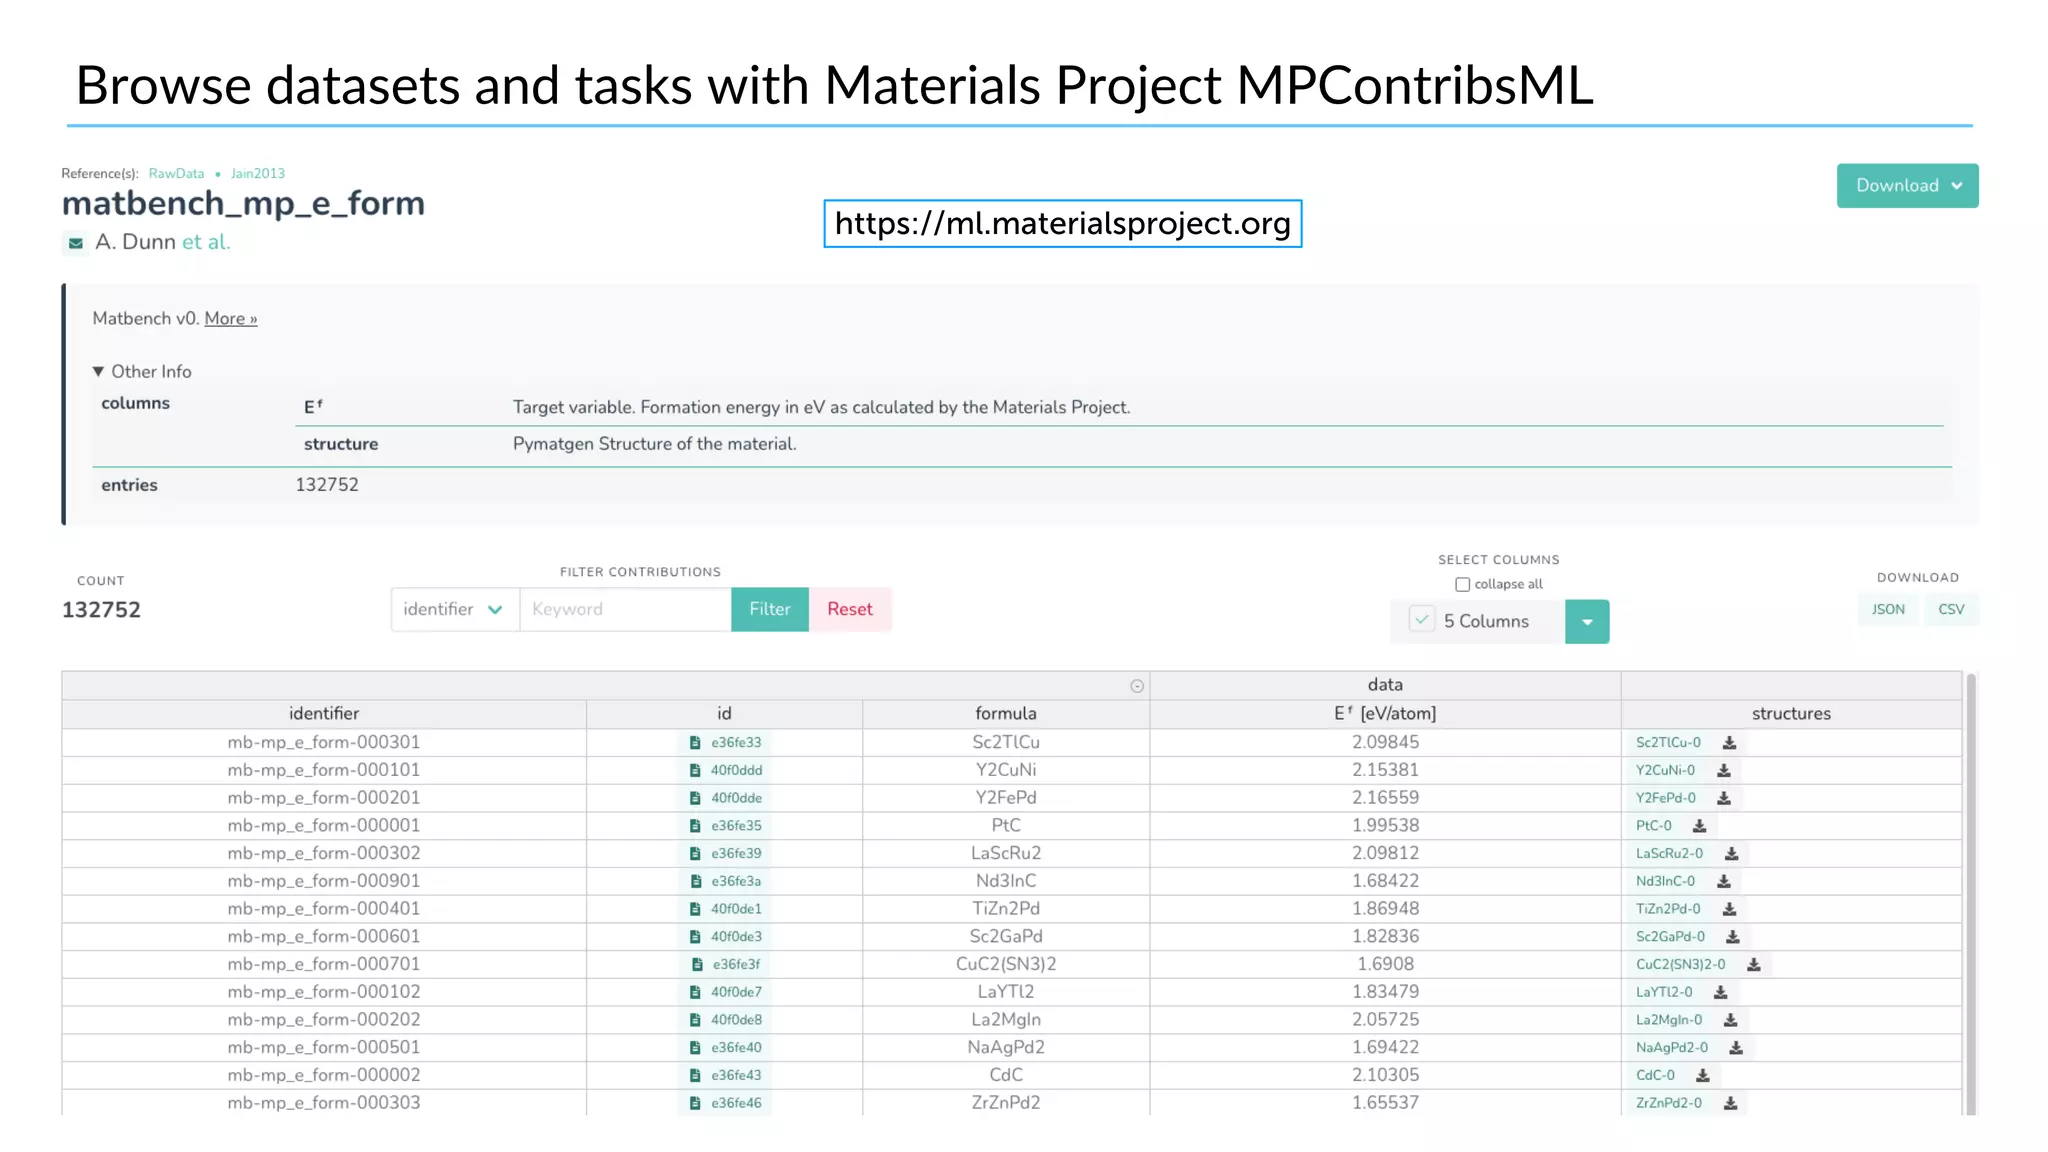This screenshot has width=2048, height=1152.
Task: Click the circular collapse icon in table header
Action: 1137,686
